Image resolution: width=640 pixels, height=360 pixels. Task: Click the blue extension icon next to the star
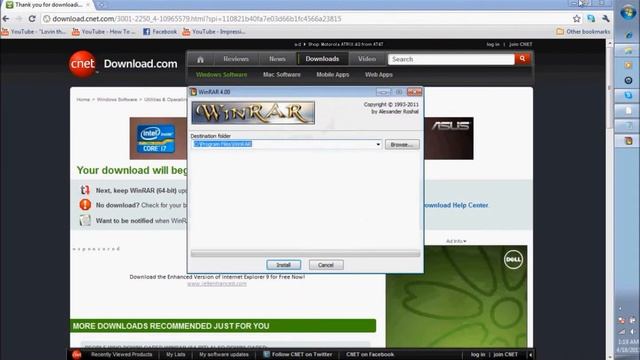coord(591,19)
